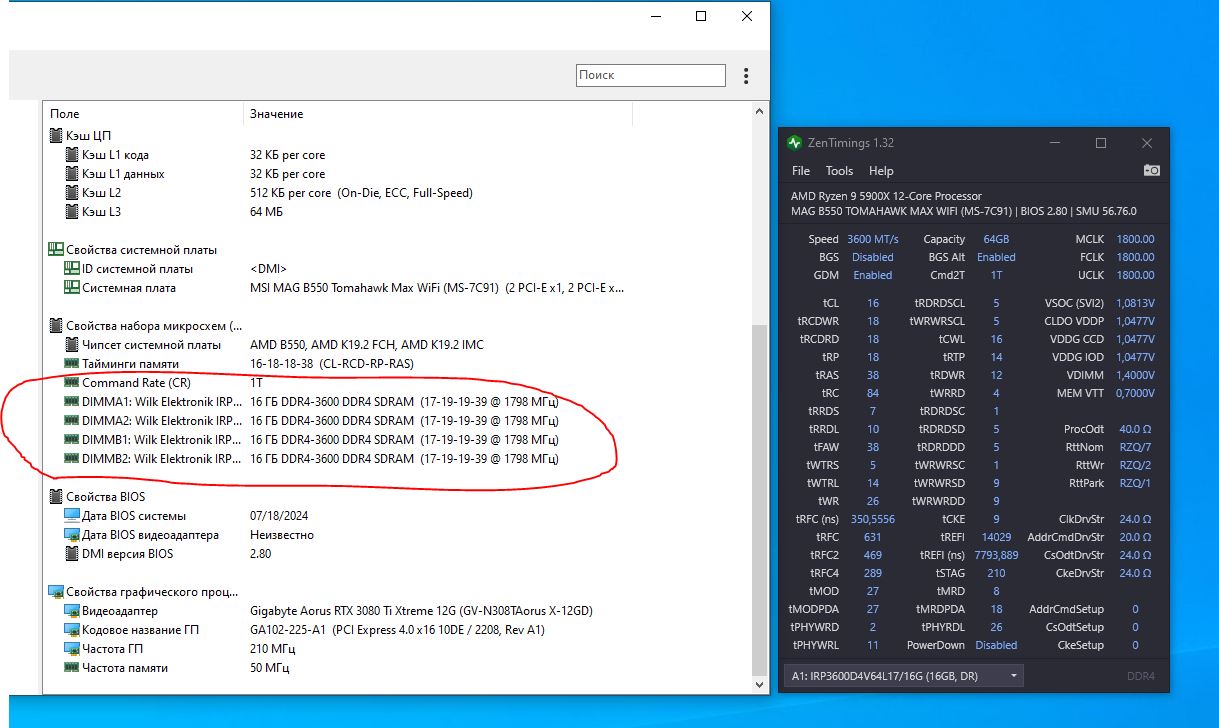Viewport: 1219px width, 728px height.
Task: Click the GDM Enabled value
Action: [873, 275]
